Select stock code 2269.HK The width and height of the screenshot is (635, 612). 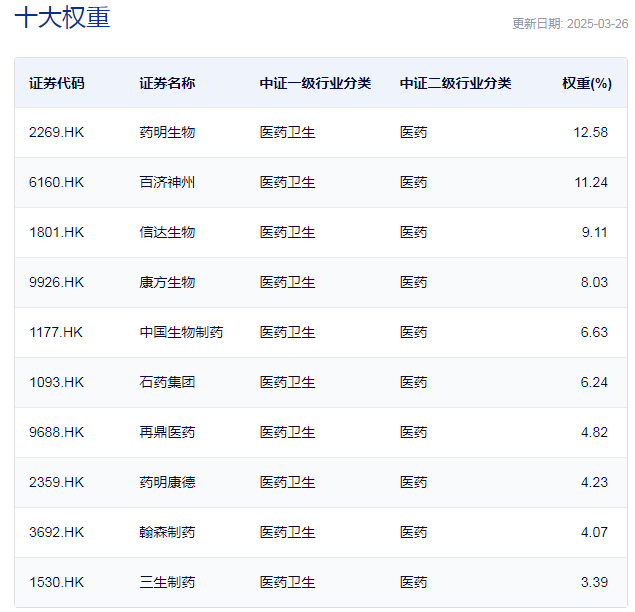56,132
